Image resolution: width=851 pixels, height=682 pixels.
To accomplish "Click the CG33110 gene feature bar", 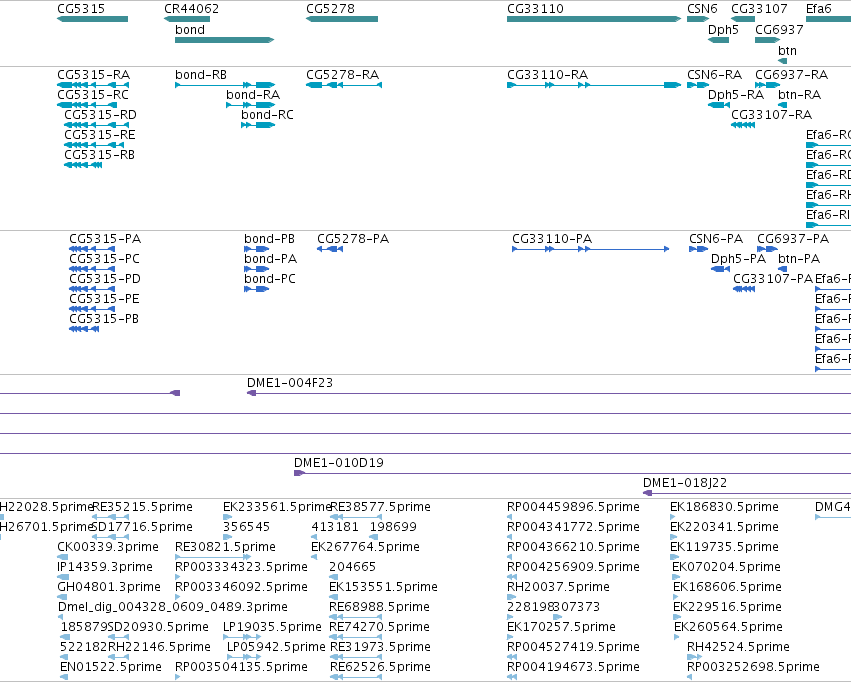I will (594, 19).
